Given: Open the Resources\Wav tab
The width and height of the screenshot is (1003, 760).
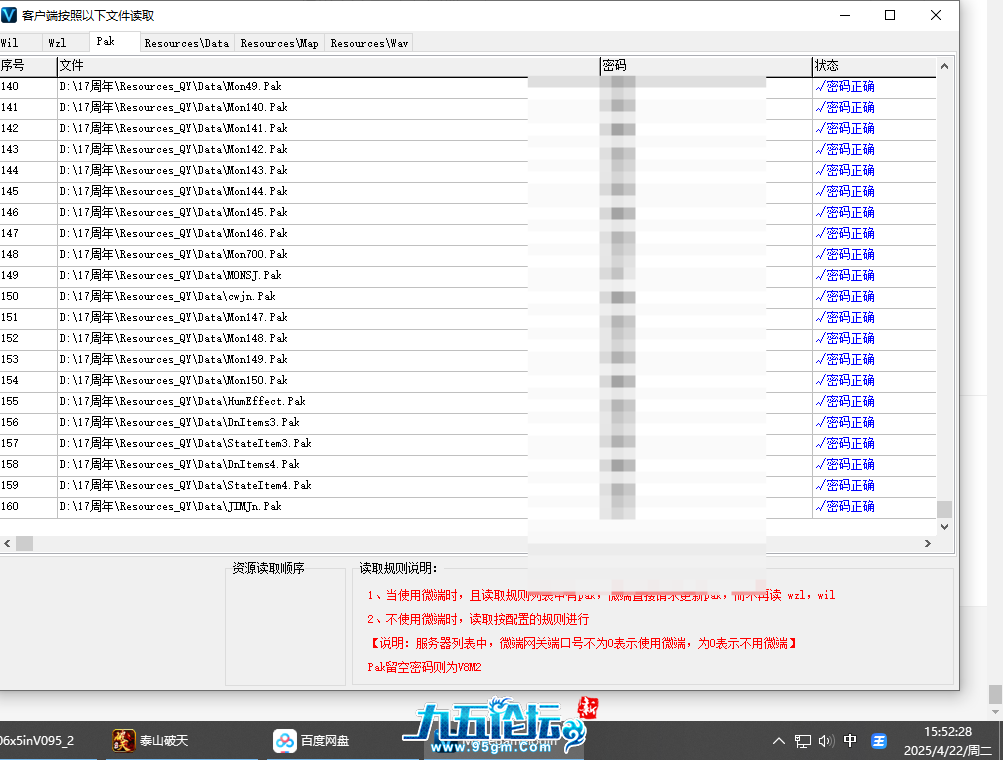Looking at the screenshot, I should tap(369, 43).
